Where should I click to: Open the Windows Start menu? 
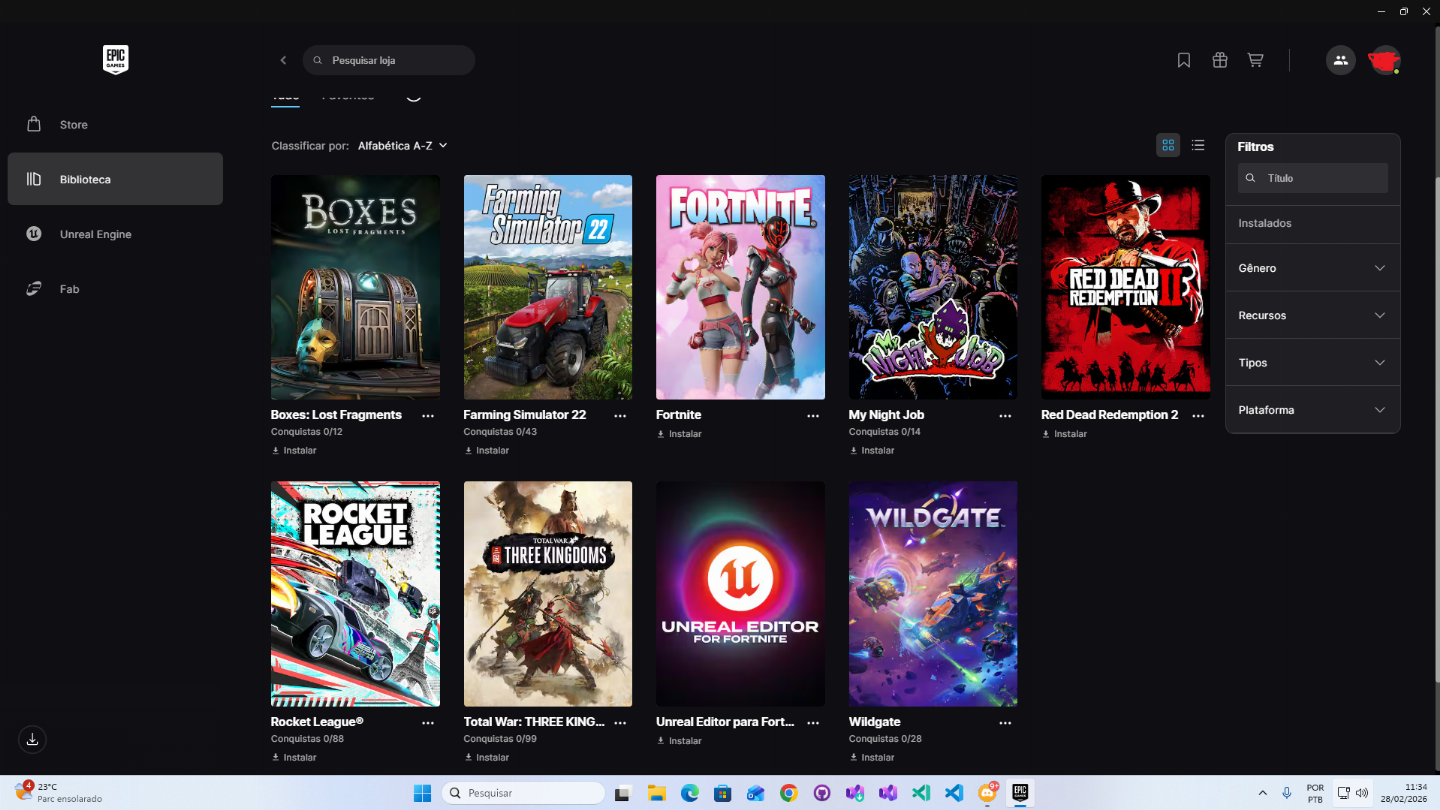coord(422,793)
